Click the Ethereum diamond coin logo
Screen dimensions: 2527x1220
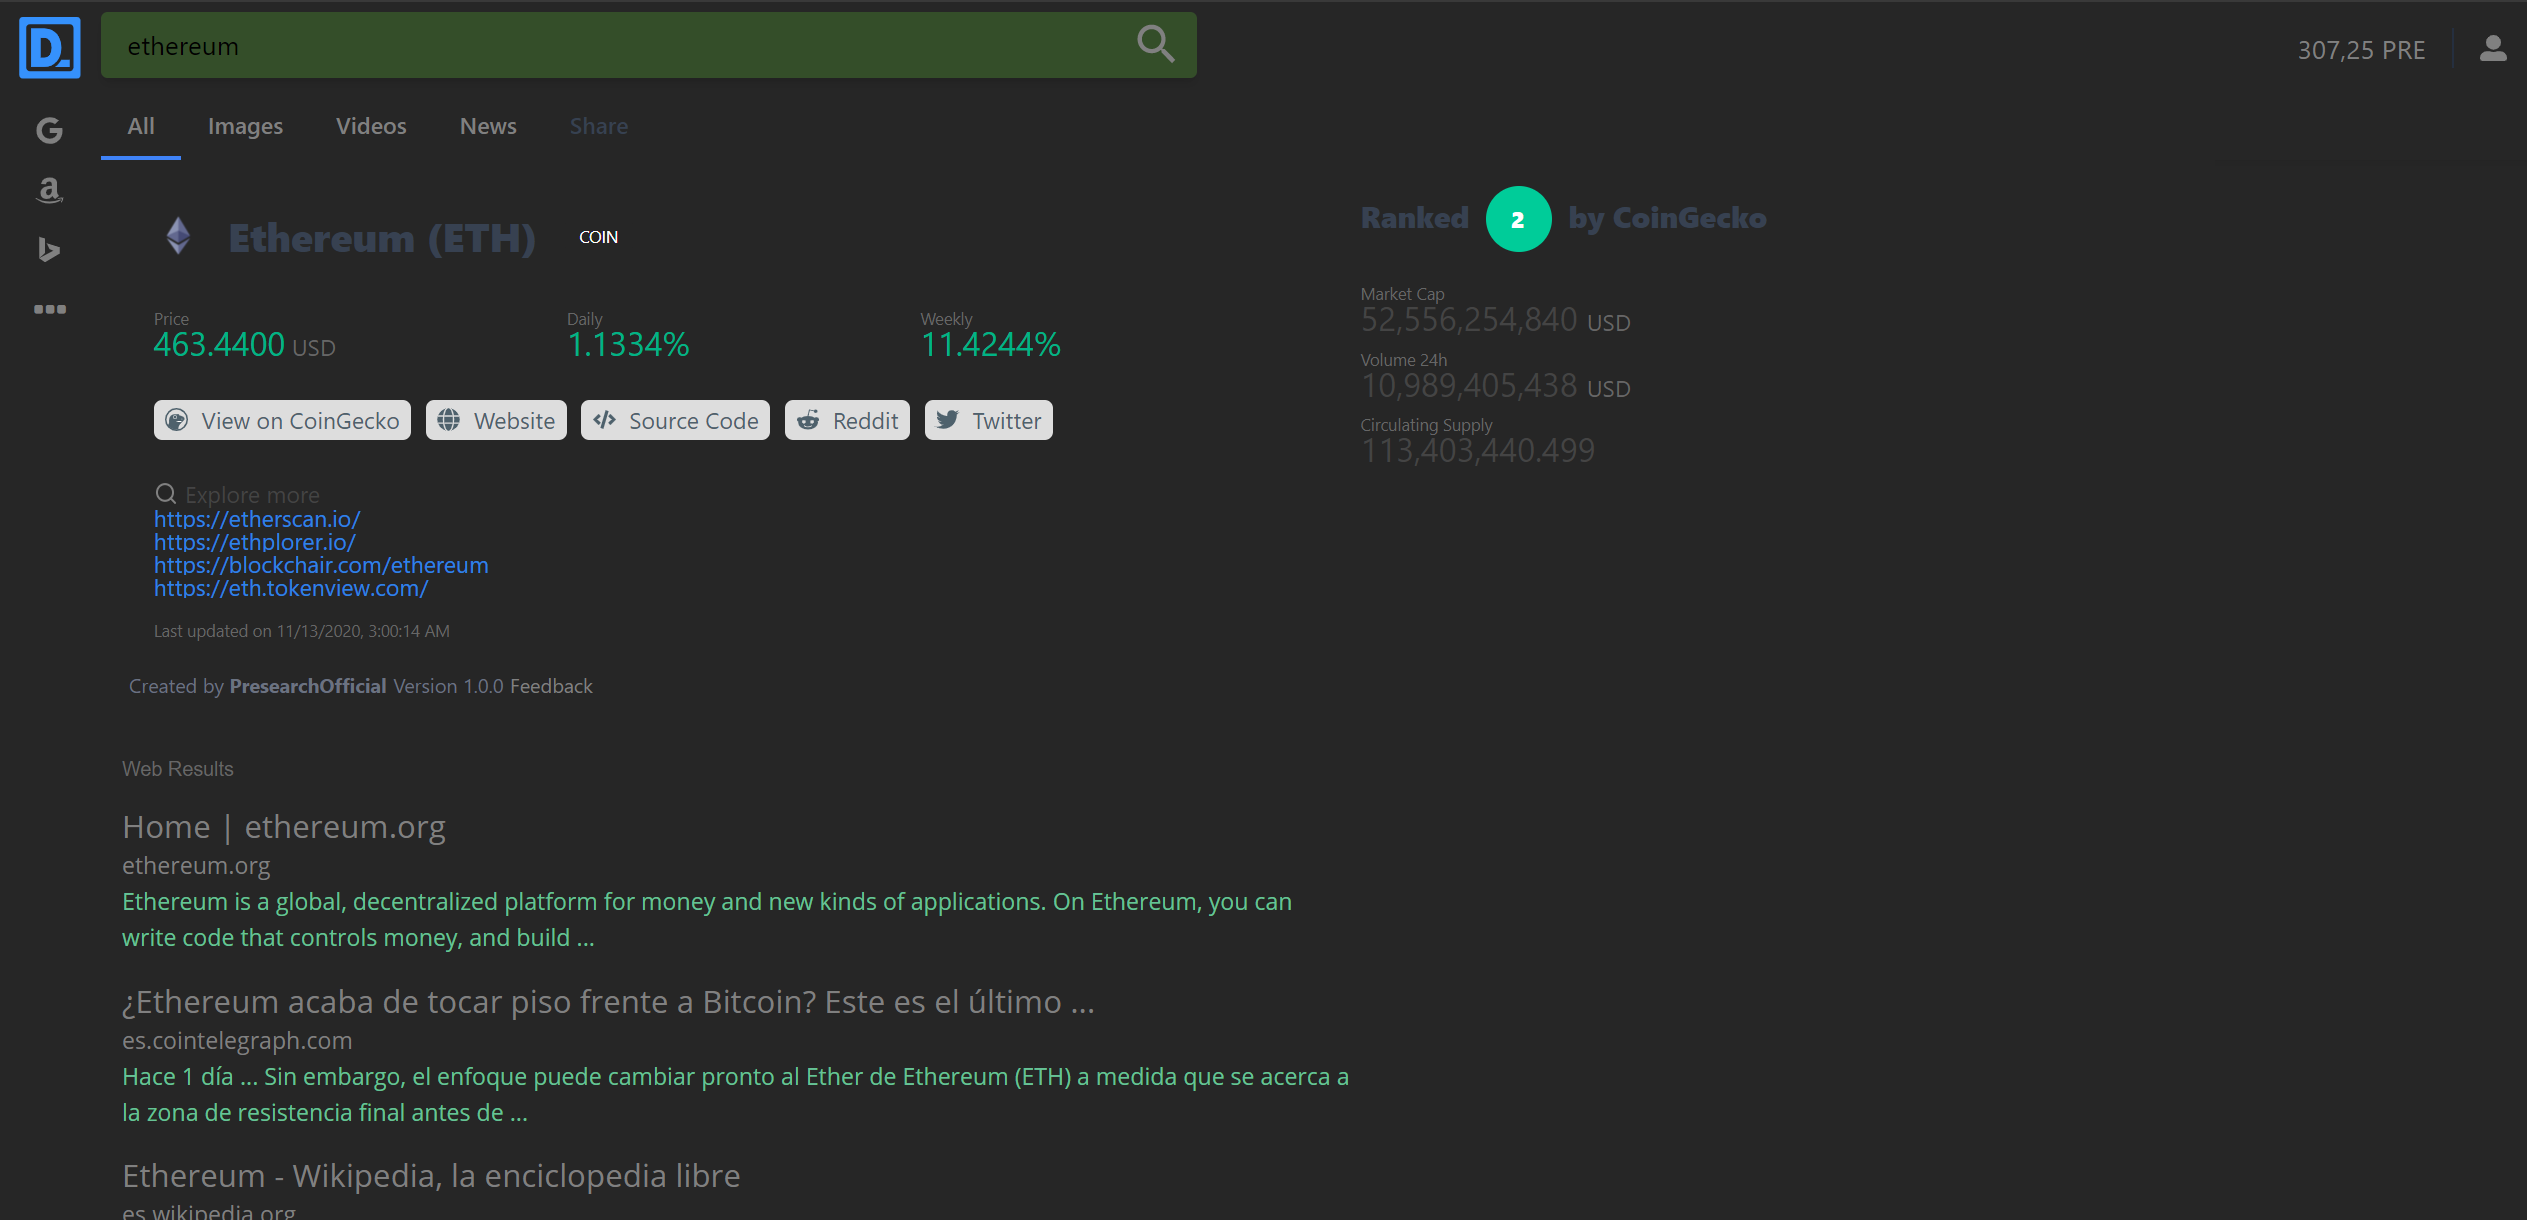click(178, 237)
